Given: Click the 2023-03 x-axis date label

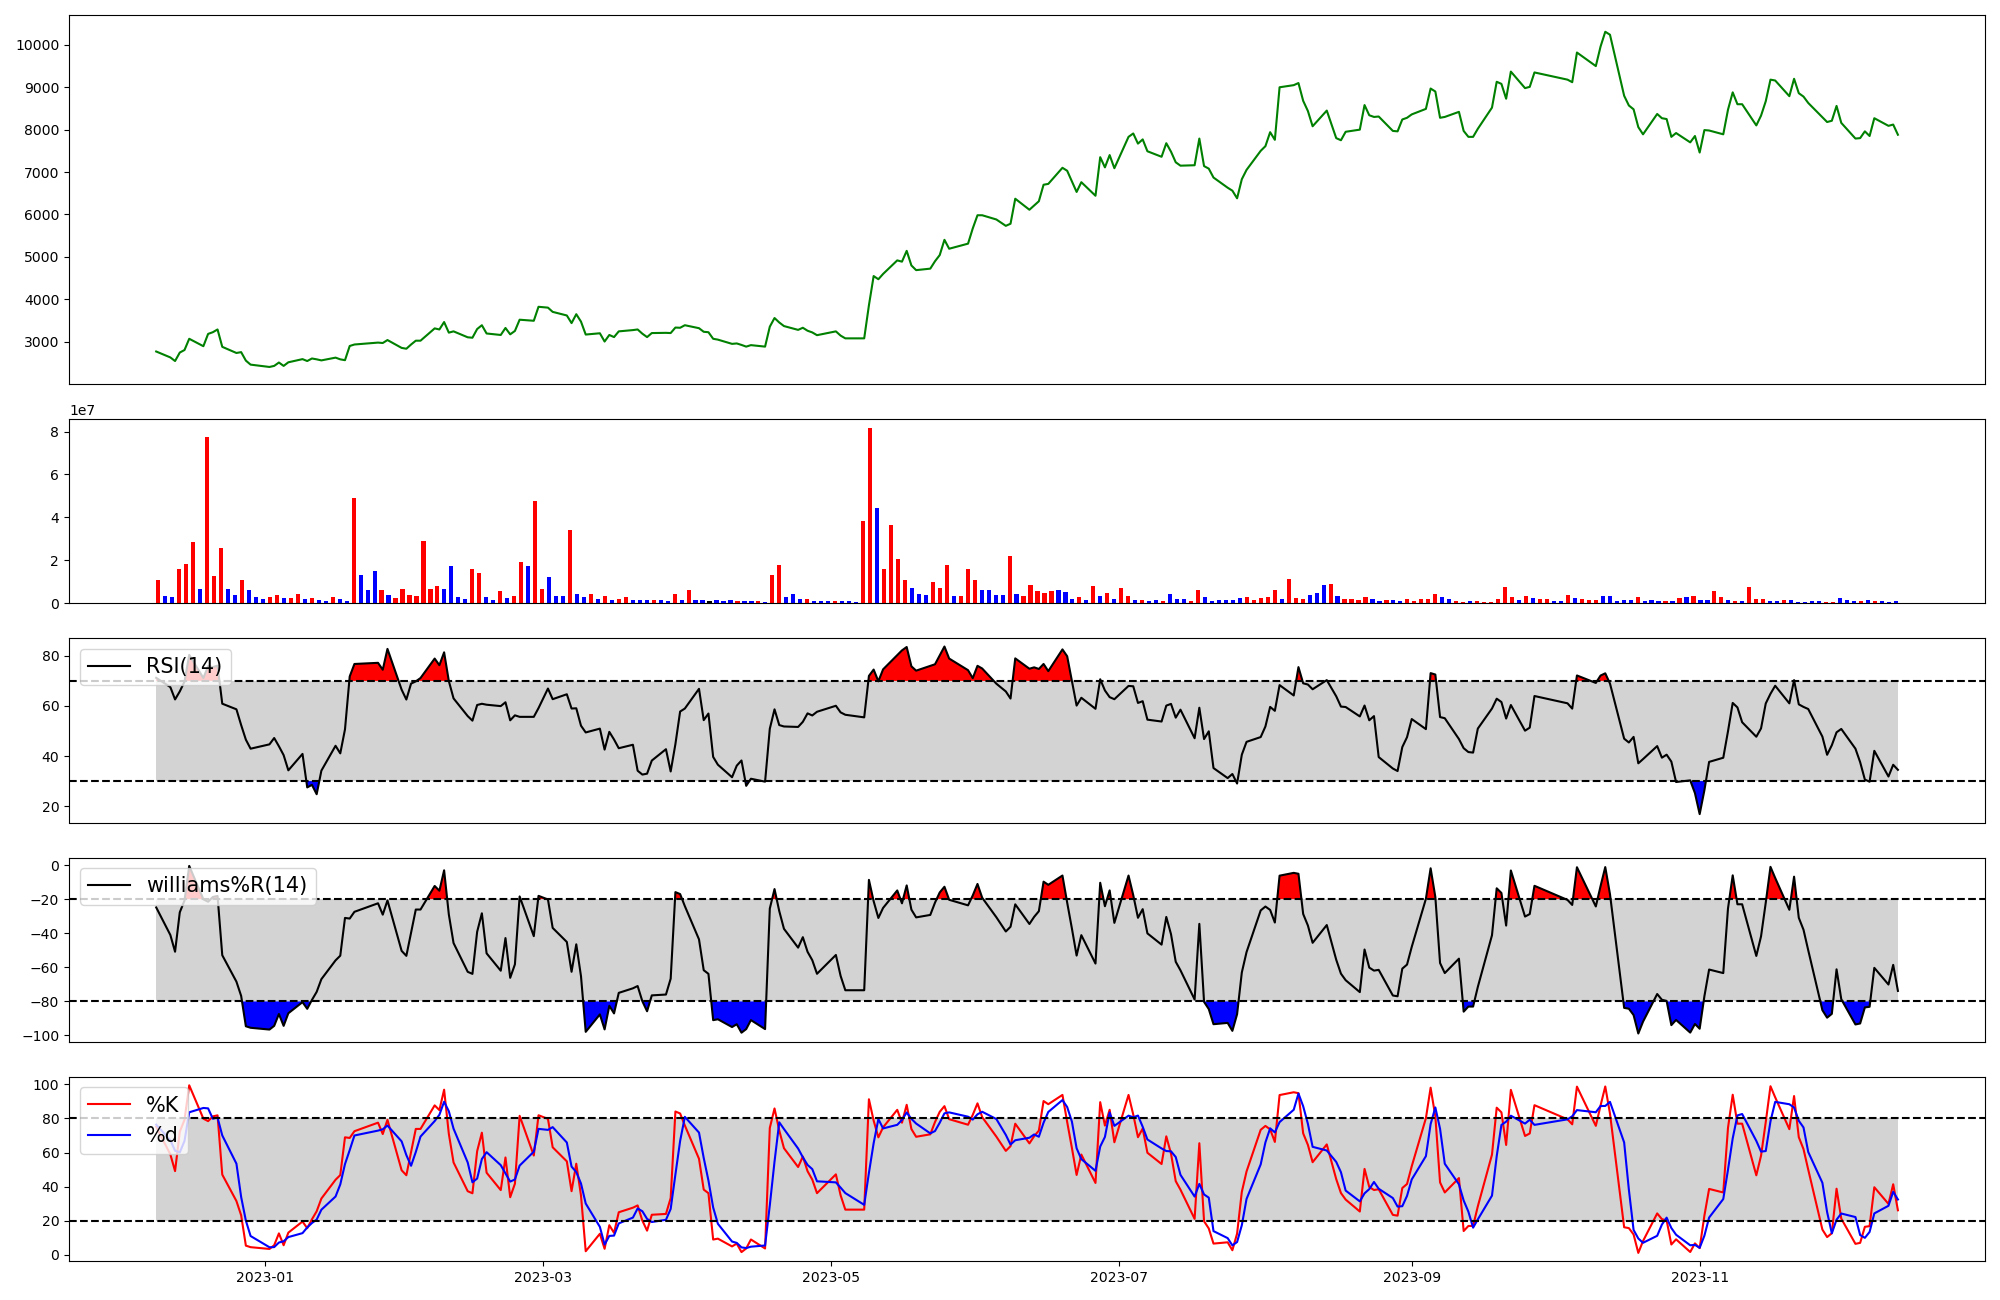Looking at the screenshot, I should tap(542, 1277).
